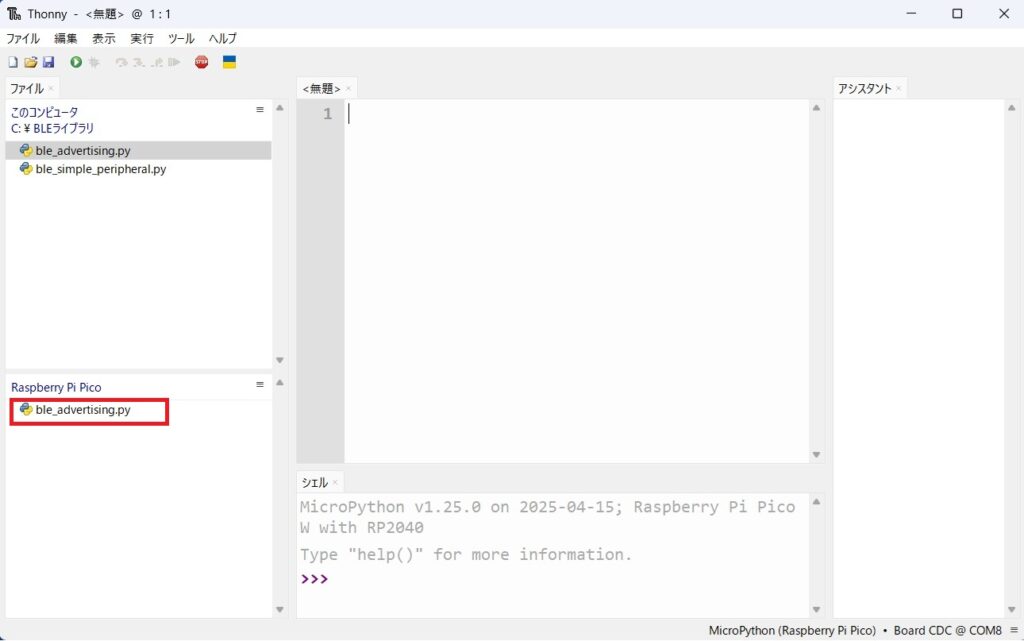This screenshot has width=1024, height=641.
Task: Click the C: ¥ BLEライブラリ path link
Action: (52, 128)
